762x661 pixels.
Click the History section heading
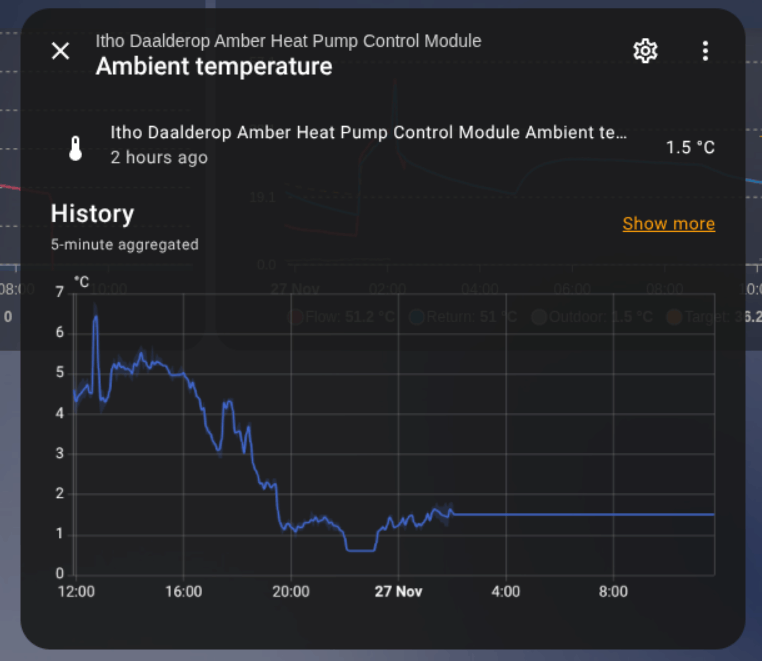(92, 213)
